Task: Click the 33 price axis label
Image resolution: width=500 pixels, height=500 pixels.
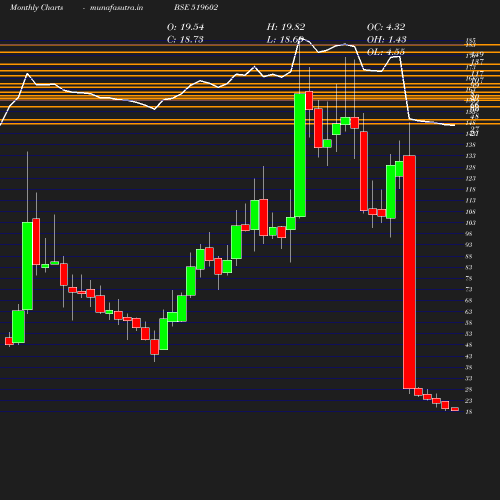Action: 469,379
